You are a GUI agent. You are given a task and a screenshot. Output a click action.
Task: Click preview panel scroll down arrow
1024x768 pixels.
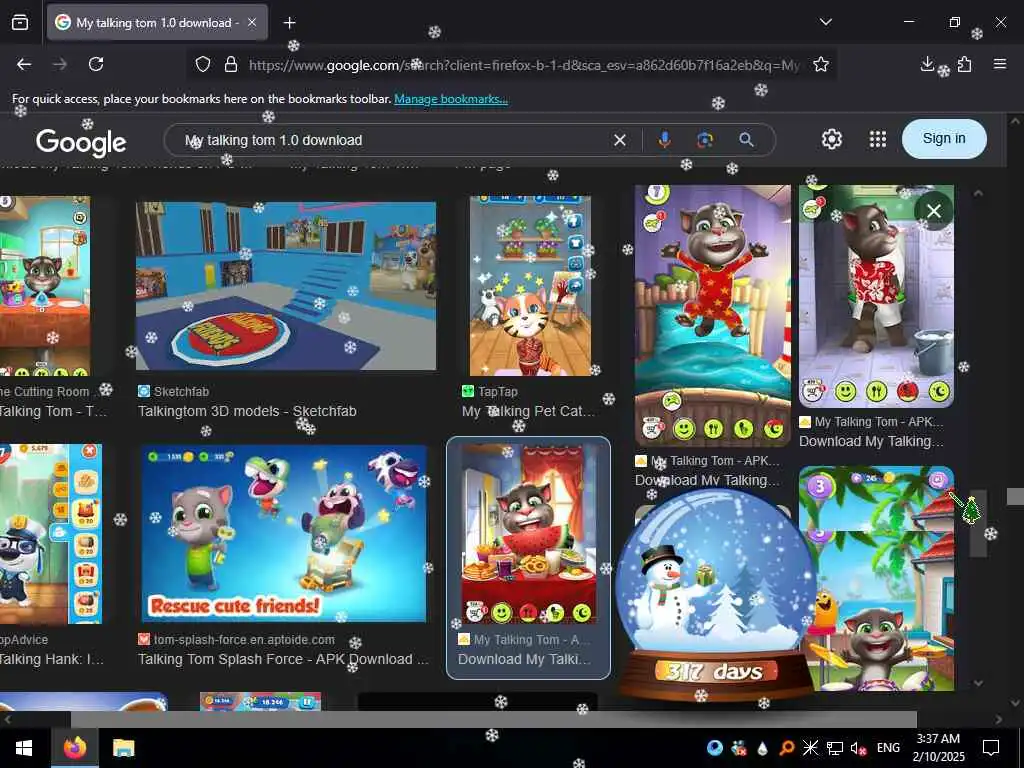(x=978, y=683)
